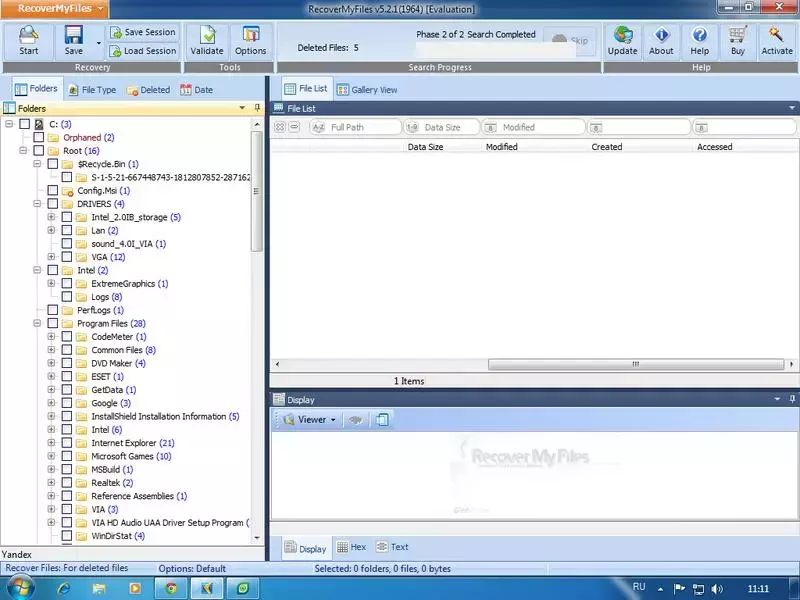800x600 pixels.
Task: Open the File List panel dropdown arrow
Action: click(792, 108)
